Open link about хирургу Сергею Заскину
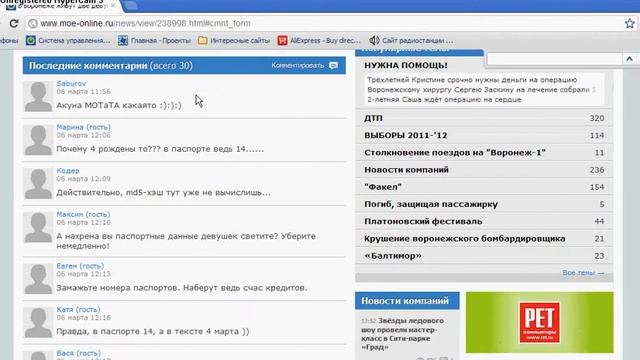This screenshot has width=640, height=360. click(482, 89)
